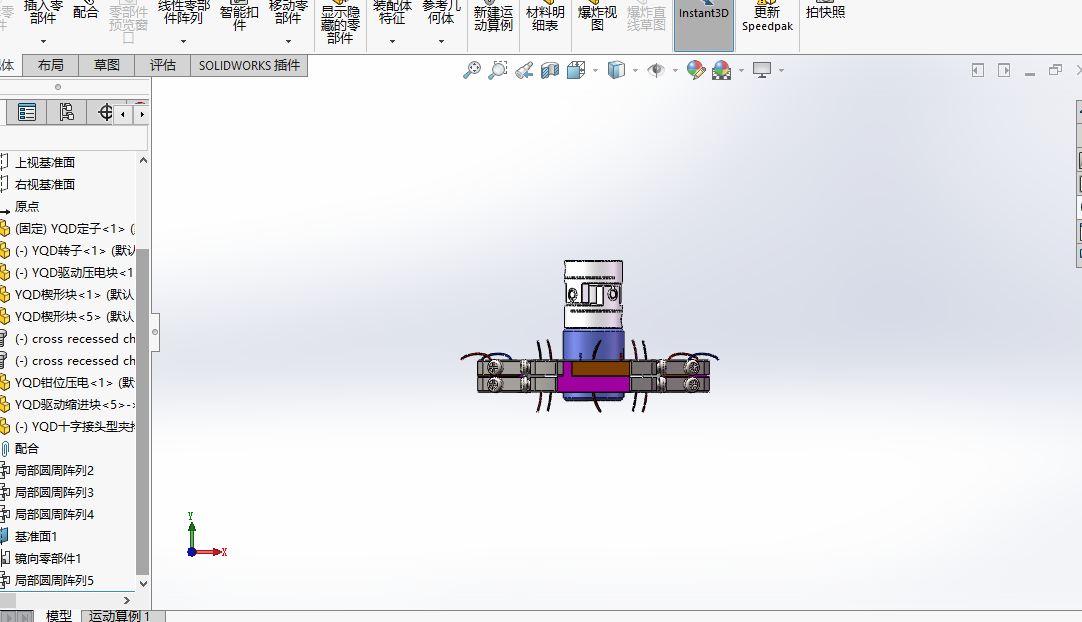Viewport: 1082px width, 622px height.
Task: Click the 拍快照 snapshot command
Action: click(x=825, y=12)
